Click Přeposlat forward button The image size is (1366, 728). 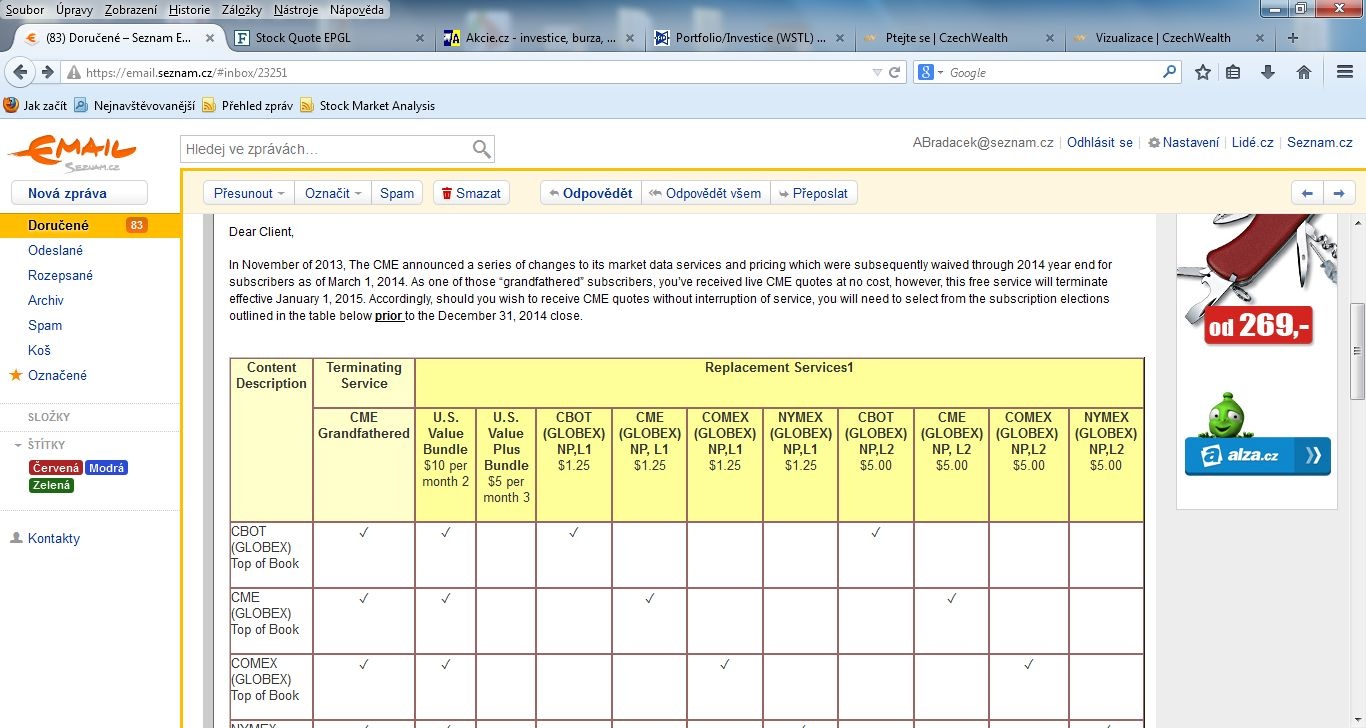click(813, 193)
